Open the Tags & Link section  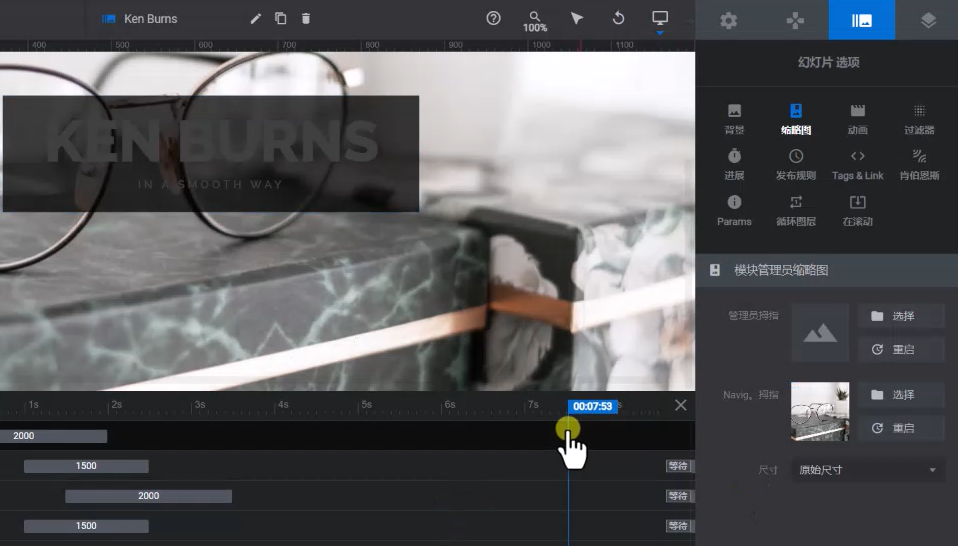(857, 165)
